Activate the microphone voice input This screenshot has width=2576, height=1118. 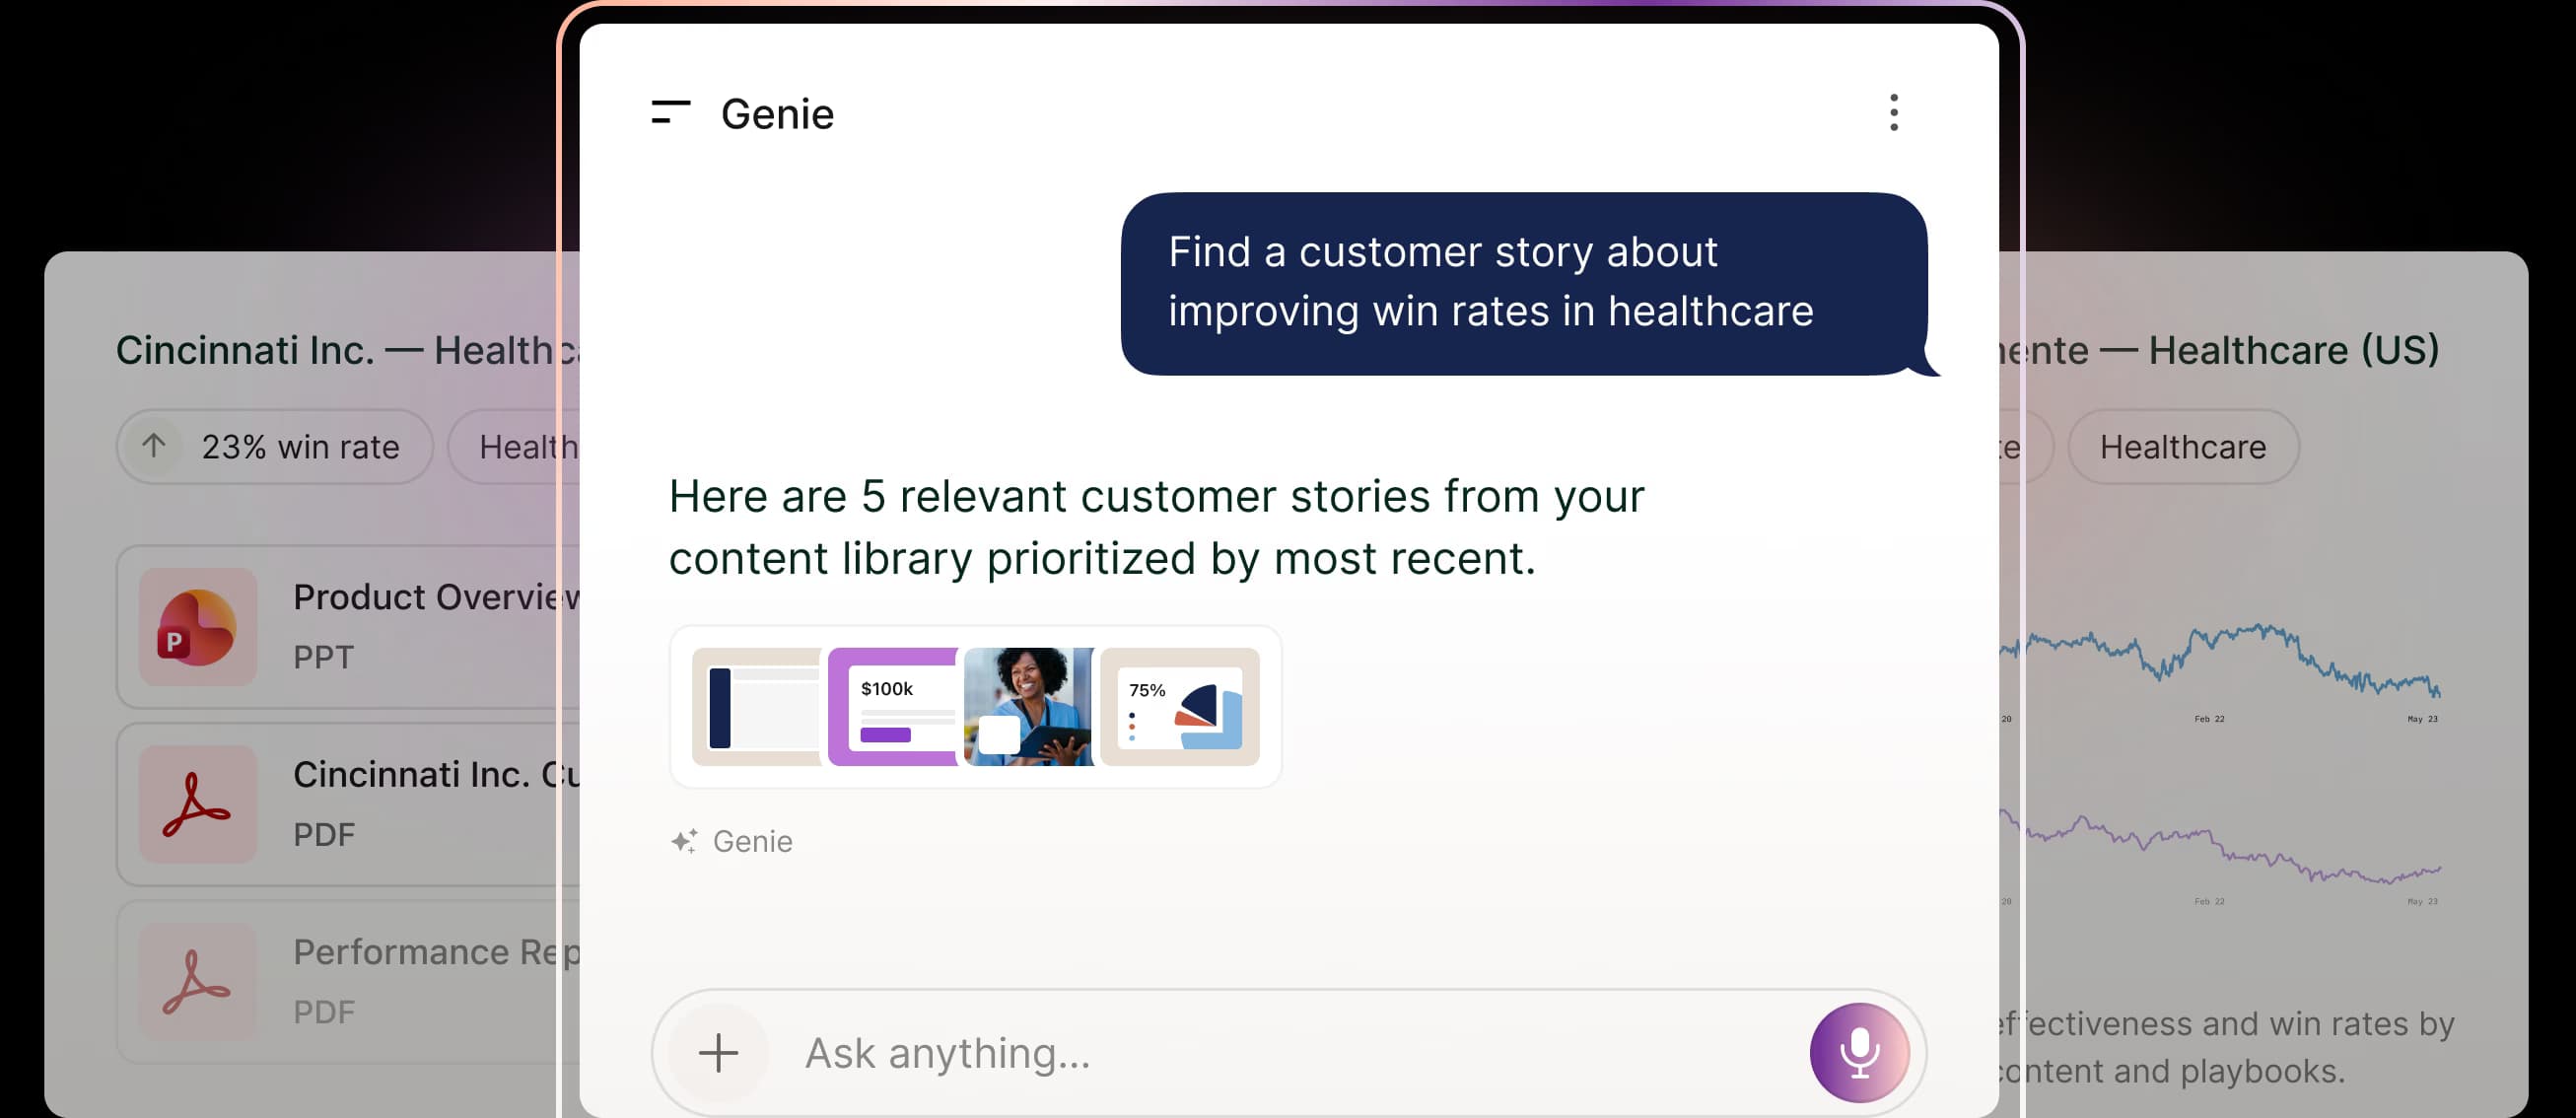coord(1858,1052)
